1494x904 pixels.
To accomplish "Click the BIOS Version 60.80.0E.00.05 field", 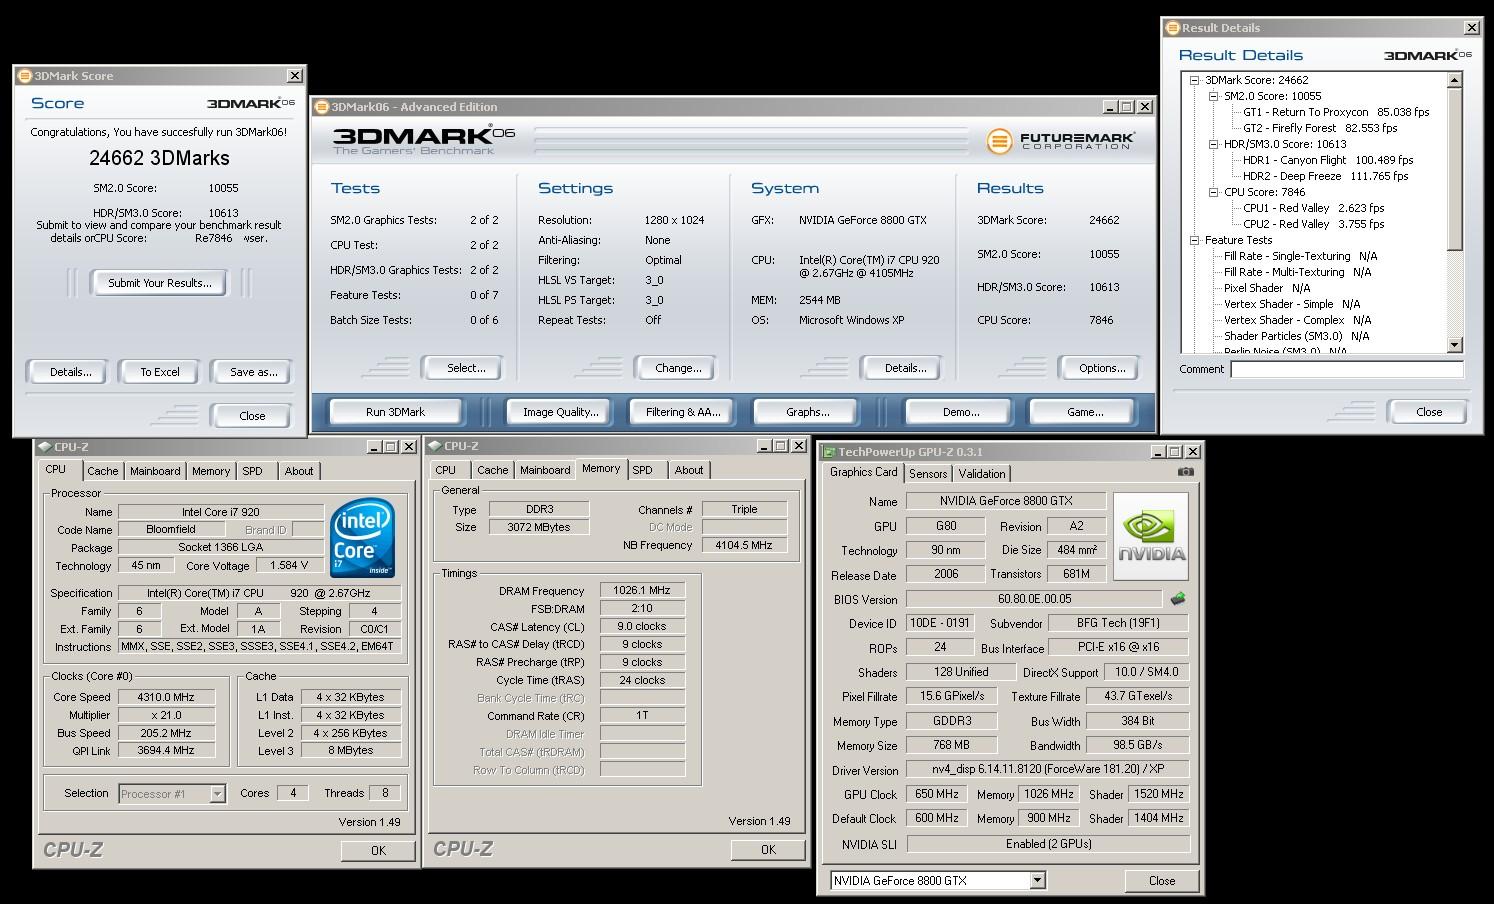I will pyautogui.click(x=1035, y=599).
